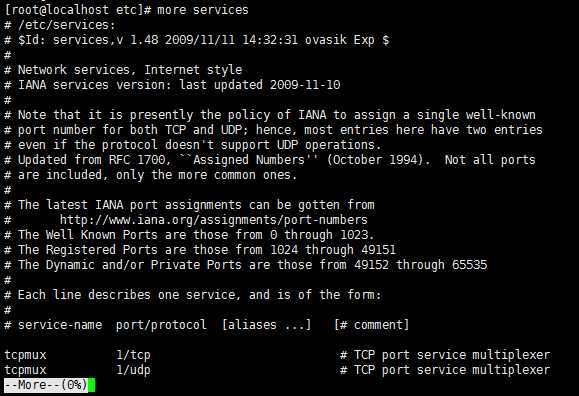This screenshot has width=579, height=396.
Task: Click the '1024 through 49151' port range
Action: [x=333, y=250]
